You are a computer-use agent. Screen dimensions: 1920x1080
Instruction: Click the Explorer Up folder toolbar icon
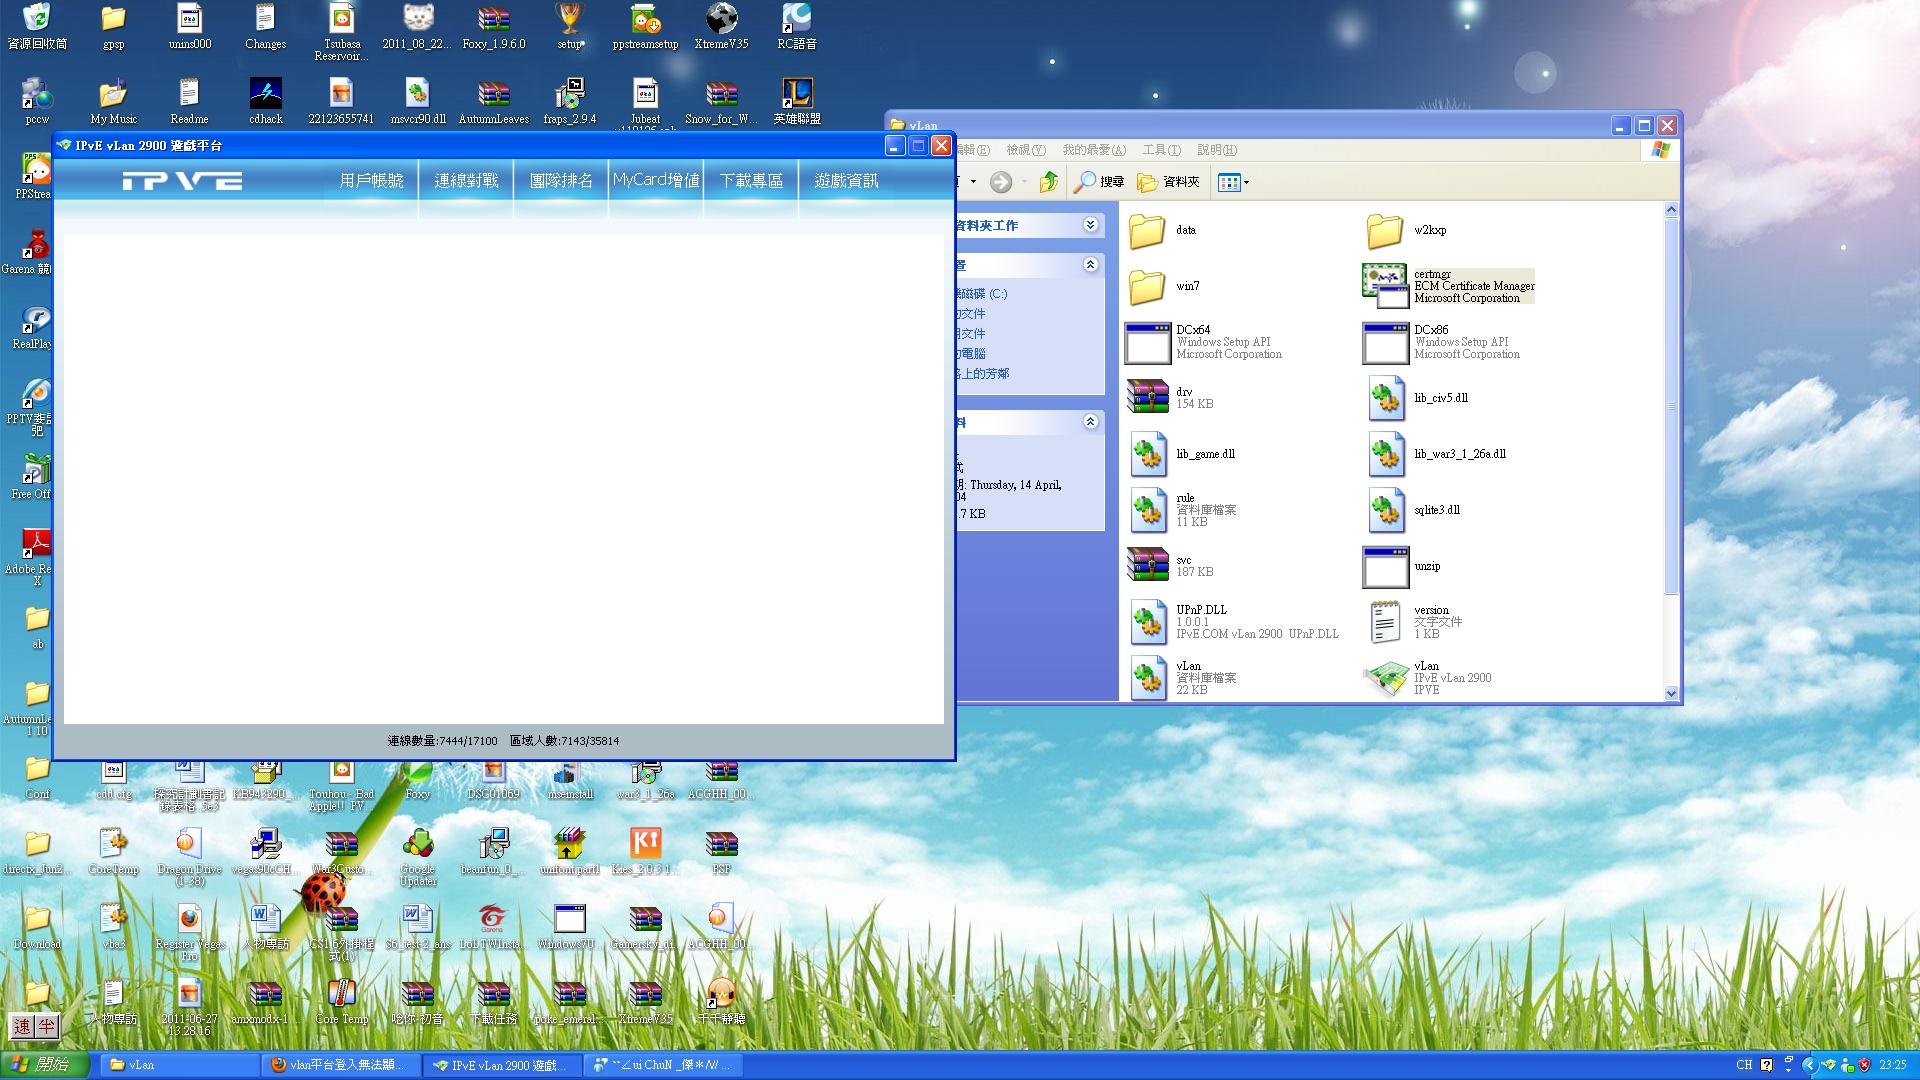[x=1048, y=182]
